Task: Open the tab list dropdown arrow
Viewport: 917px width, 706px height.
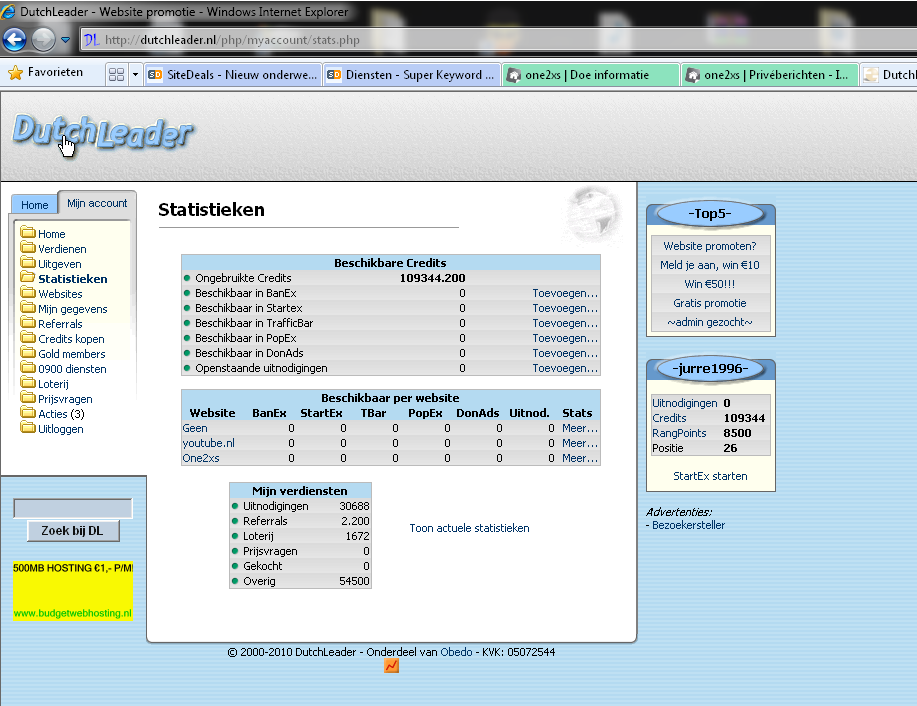Action: [136, 75]
